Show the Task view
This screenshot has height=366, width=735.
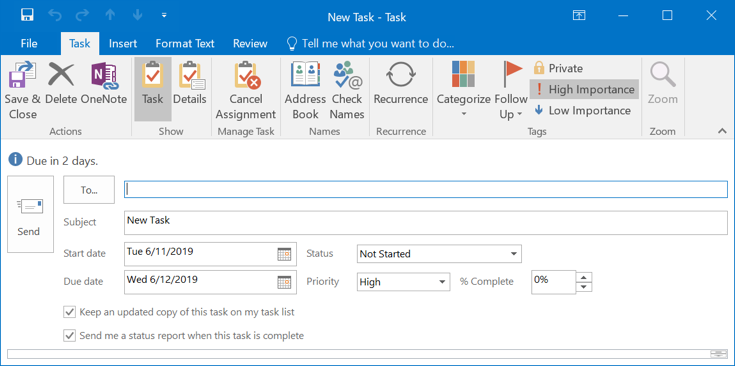[x=153, y=89]
